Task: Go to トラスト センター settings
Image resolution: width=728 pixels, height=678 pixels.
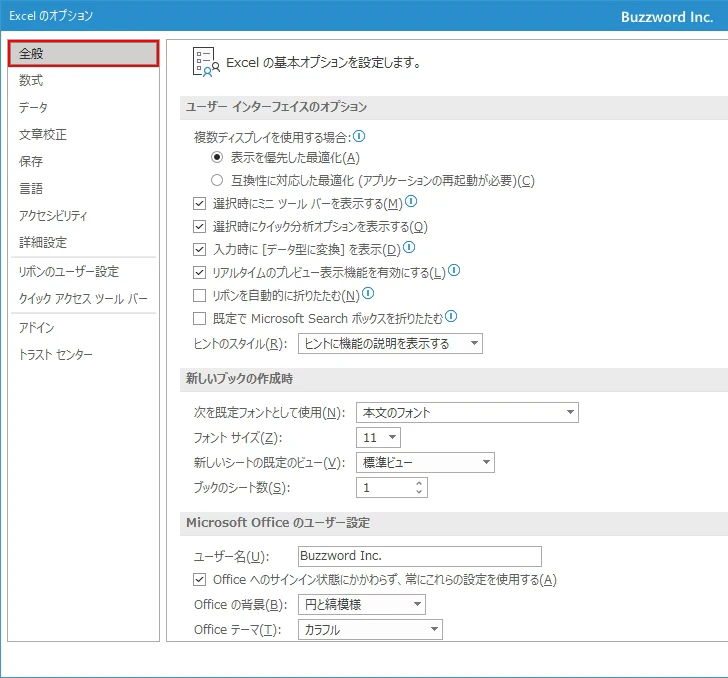Action: click(56, 355)
